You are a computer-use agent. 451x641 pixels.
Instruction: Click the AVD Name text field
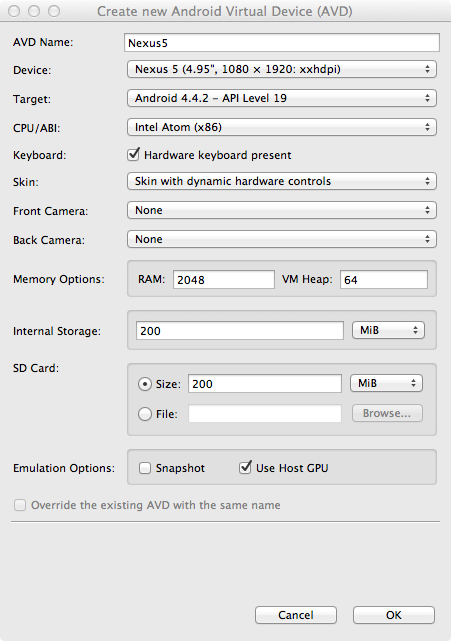click(x=282, y=43)
